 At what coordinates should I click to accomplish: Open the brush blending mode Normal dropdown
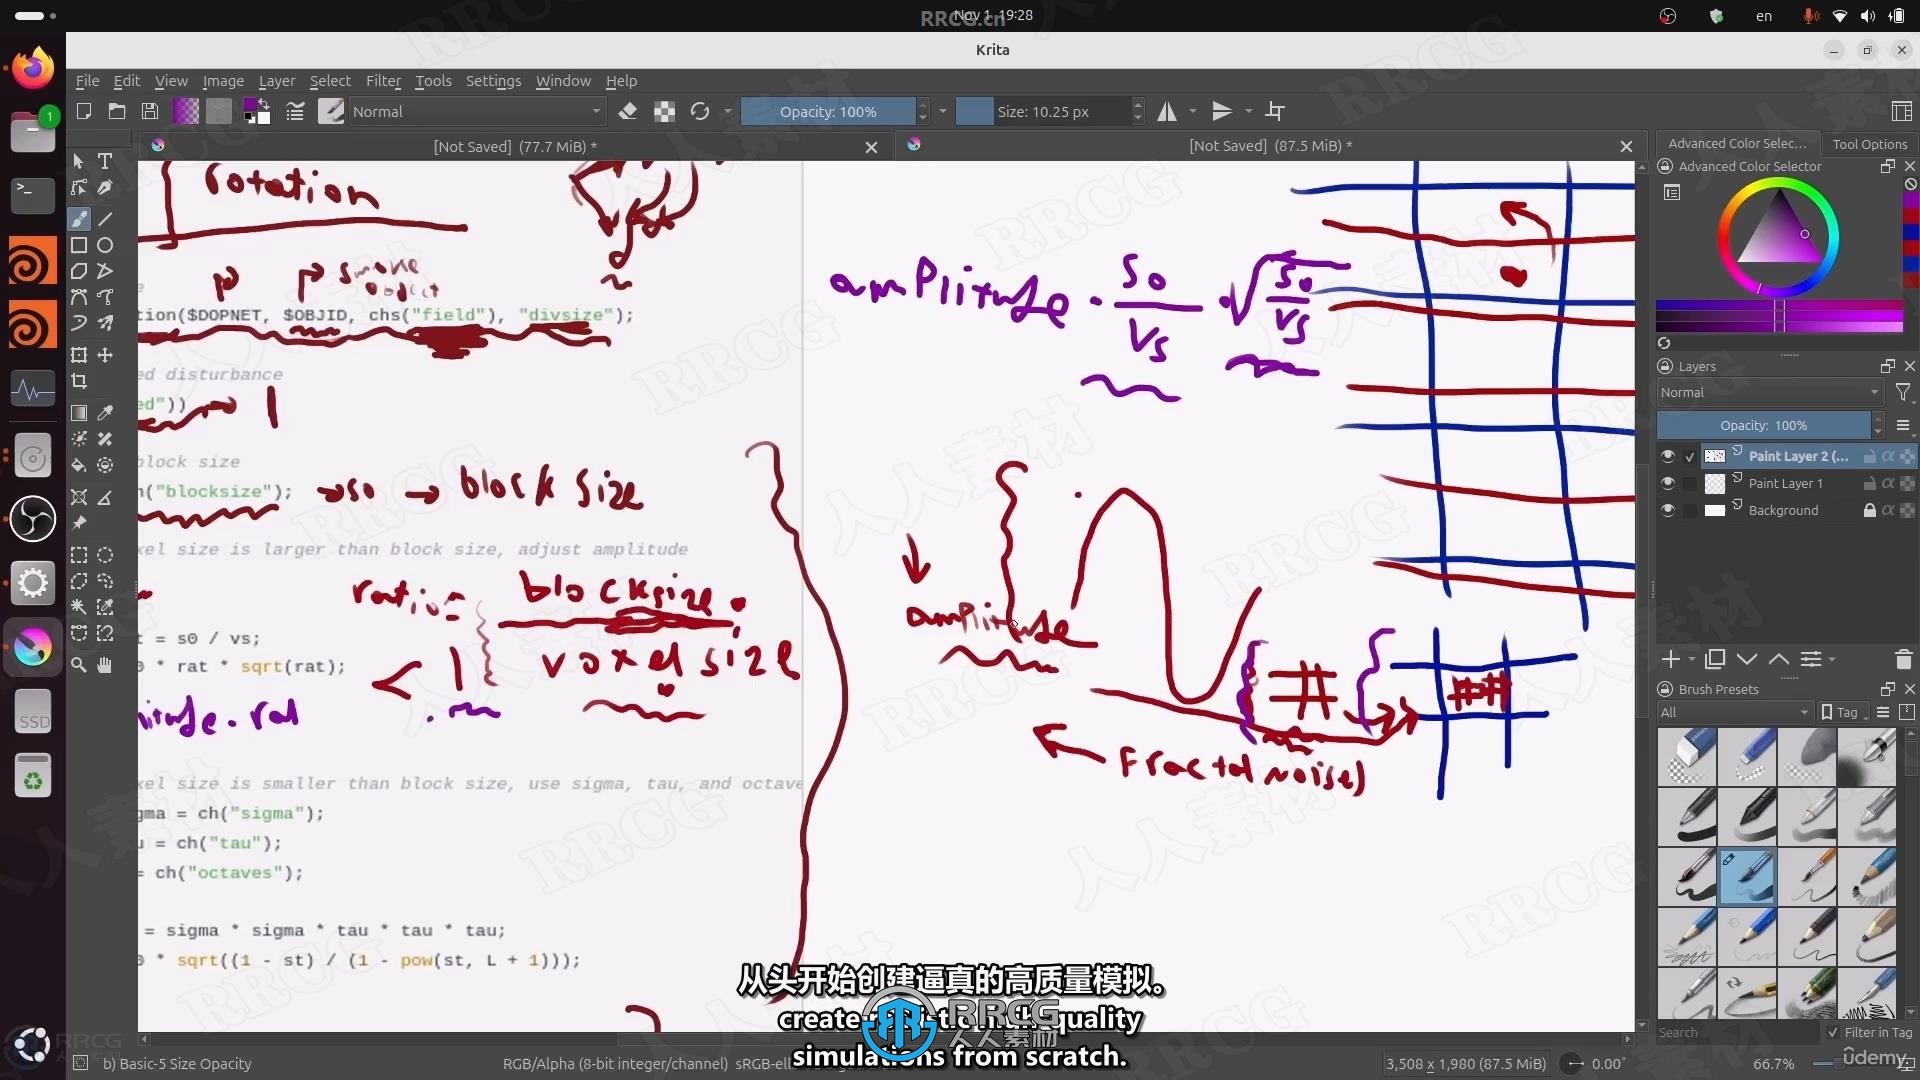pyautogui.click(x=476, y=111)
